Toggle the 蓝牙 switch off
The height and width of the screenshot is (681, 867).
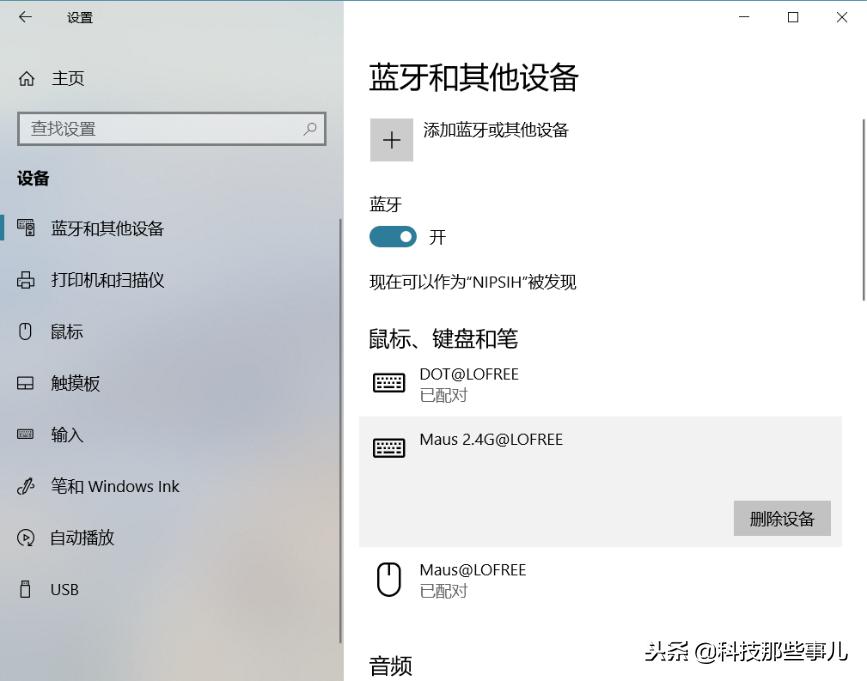pyautogui.click(x=393, y=237)
